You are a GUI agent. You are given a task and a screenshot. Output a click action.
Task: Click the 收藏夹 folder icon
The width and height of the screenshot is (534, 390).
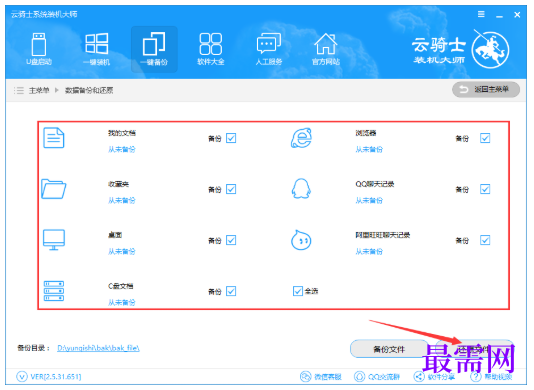[x=54, y=189]
